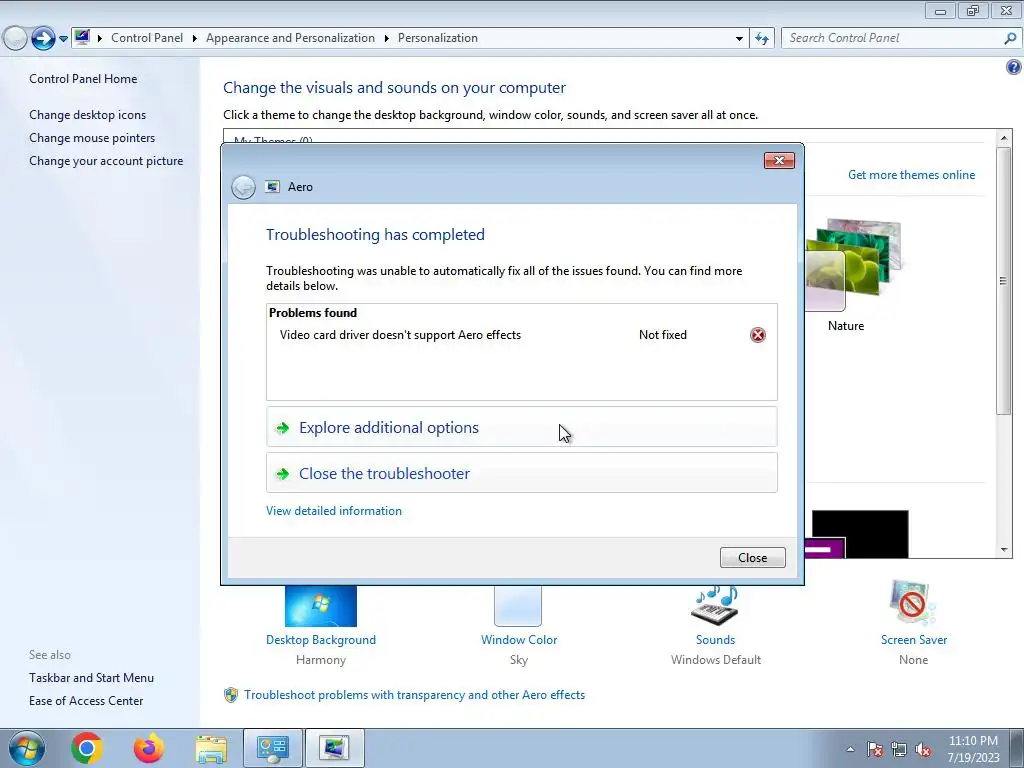Open the clock showing 11:10 PM
Screen dimensions: 1024x768
click(973, 749)
